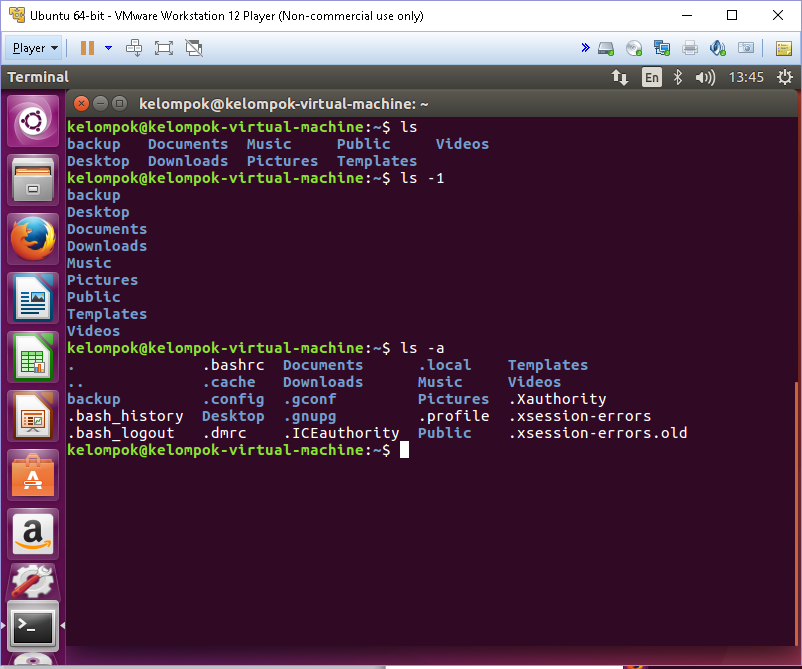The height and width of the screenshot is (669, 802).
Task: Expand the hidden devices chevron in VMware toolbar
Action: [586, 48]
